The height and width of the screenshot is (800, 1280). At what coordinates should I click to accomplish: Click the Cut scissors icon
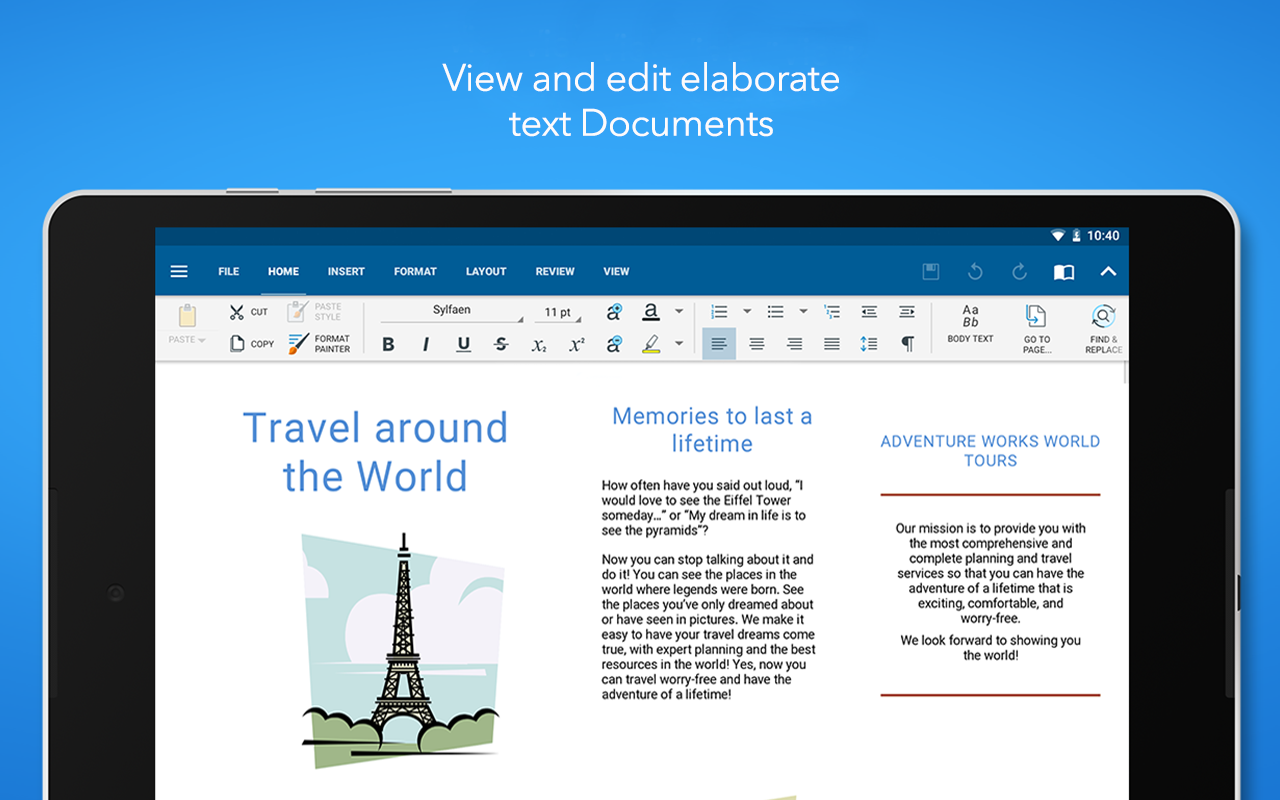click(x=237, y=312)
